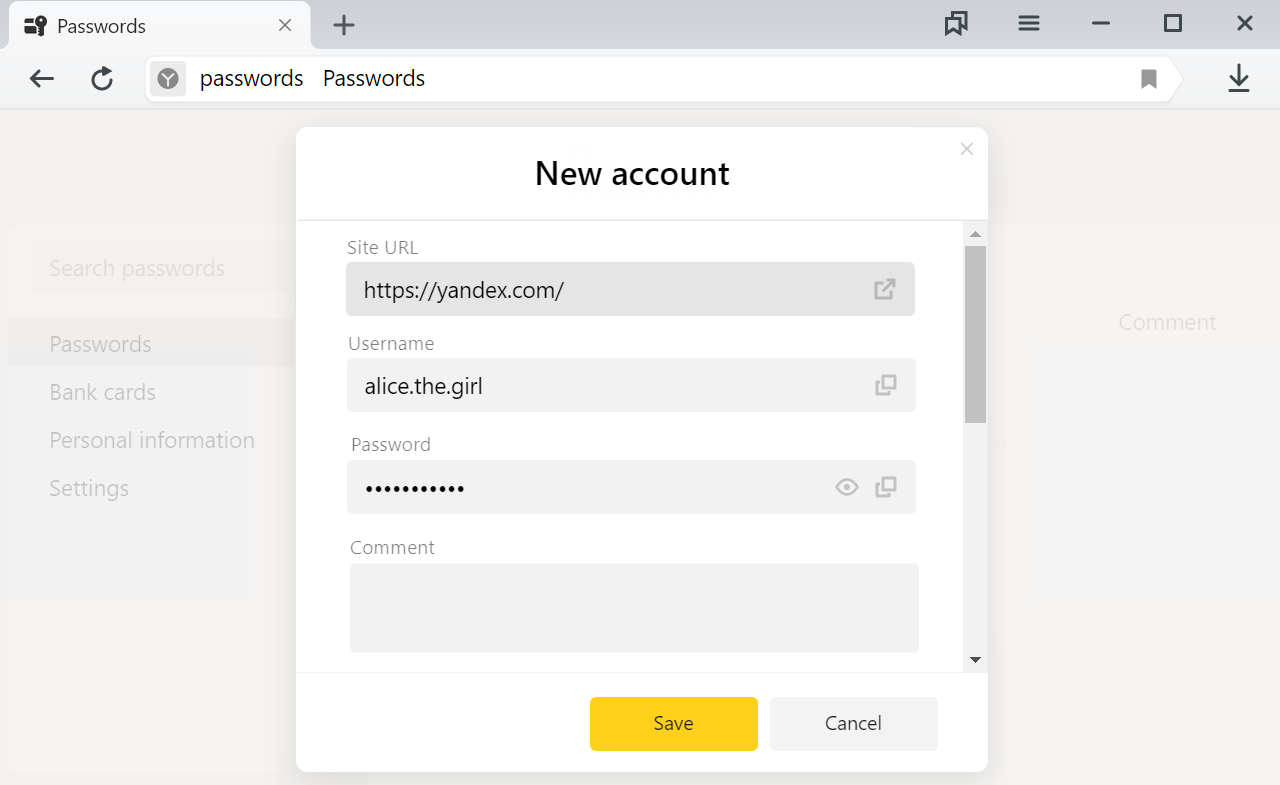Copy the username alice.the.girl
This screenshot has width=1280, height=785.
[886, 385]
